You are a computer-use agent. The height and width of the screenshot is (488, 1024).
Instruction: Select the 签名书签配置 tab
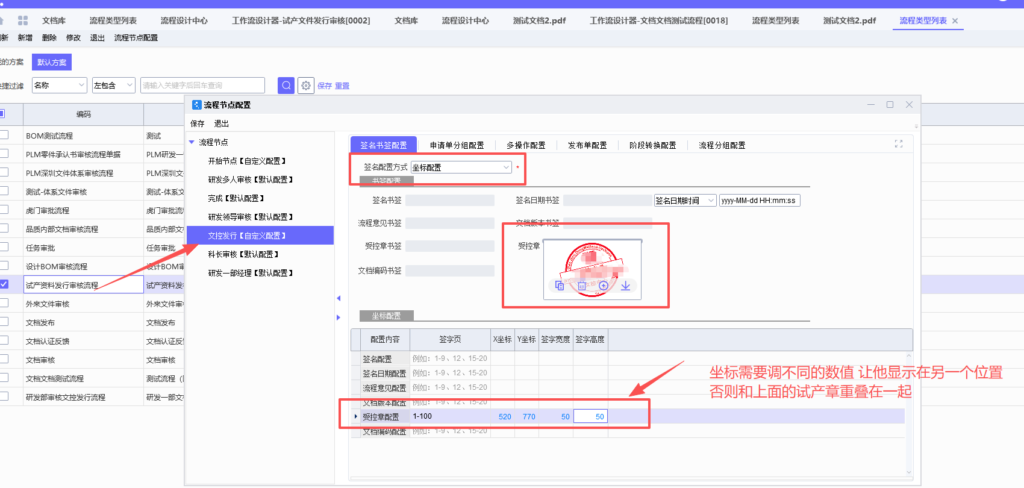click(x=384, y=145)
